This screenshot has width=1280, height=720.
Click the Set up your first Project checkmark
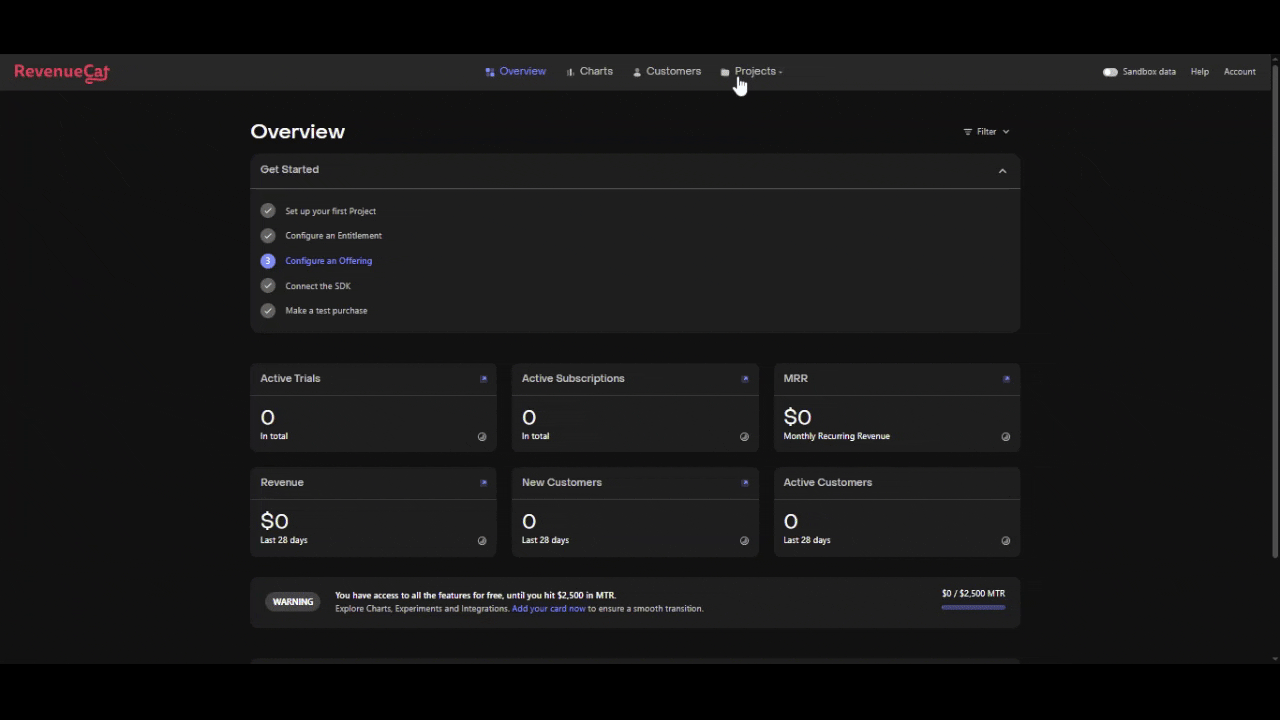267,210
